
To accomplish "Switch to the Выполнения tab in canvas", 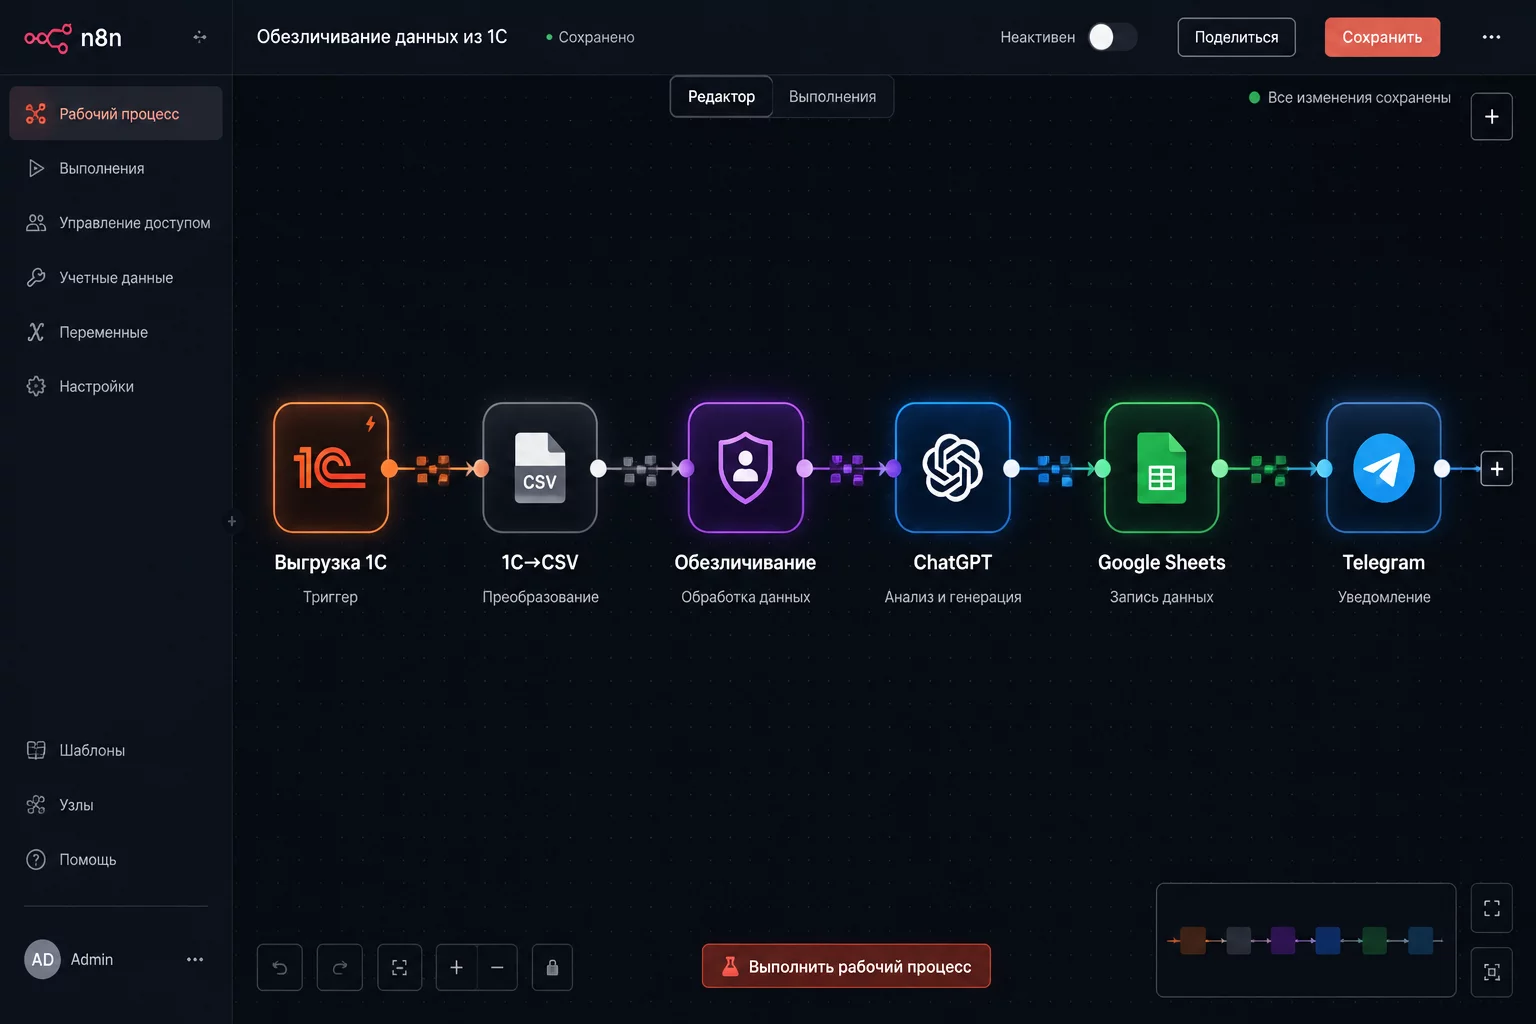I will point(832,96).
